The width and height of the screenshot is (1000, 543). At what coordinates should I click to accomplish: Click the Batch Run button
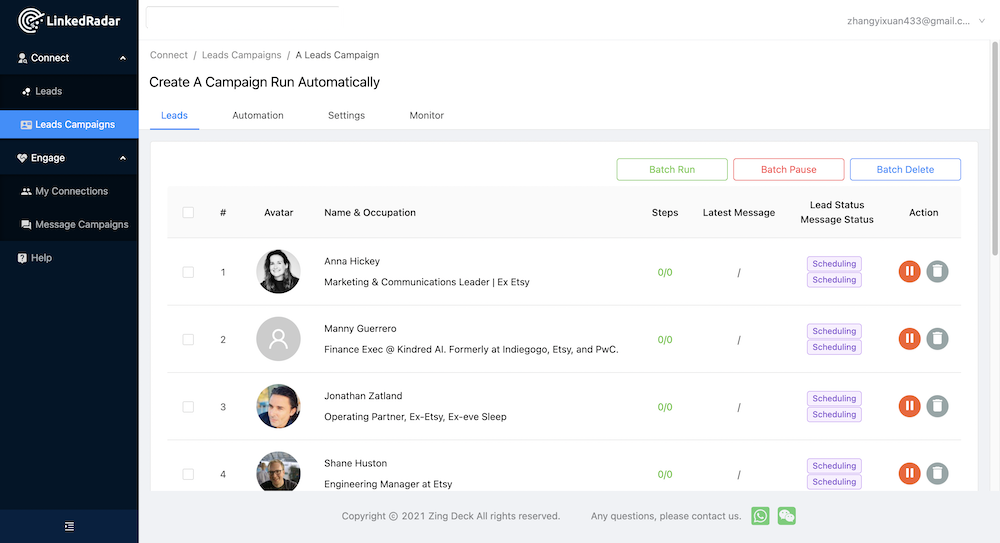click(x=672, y=170)
